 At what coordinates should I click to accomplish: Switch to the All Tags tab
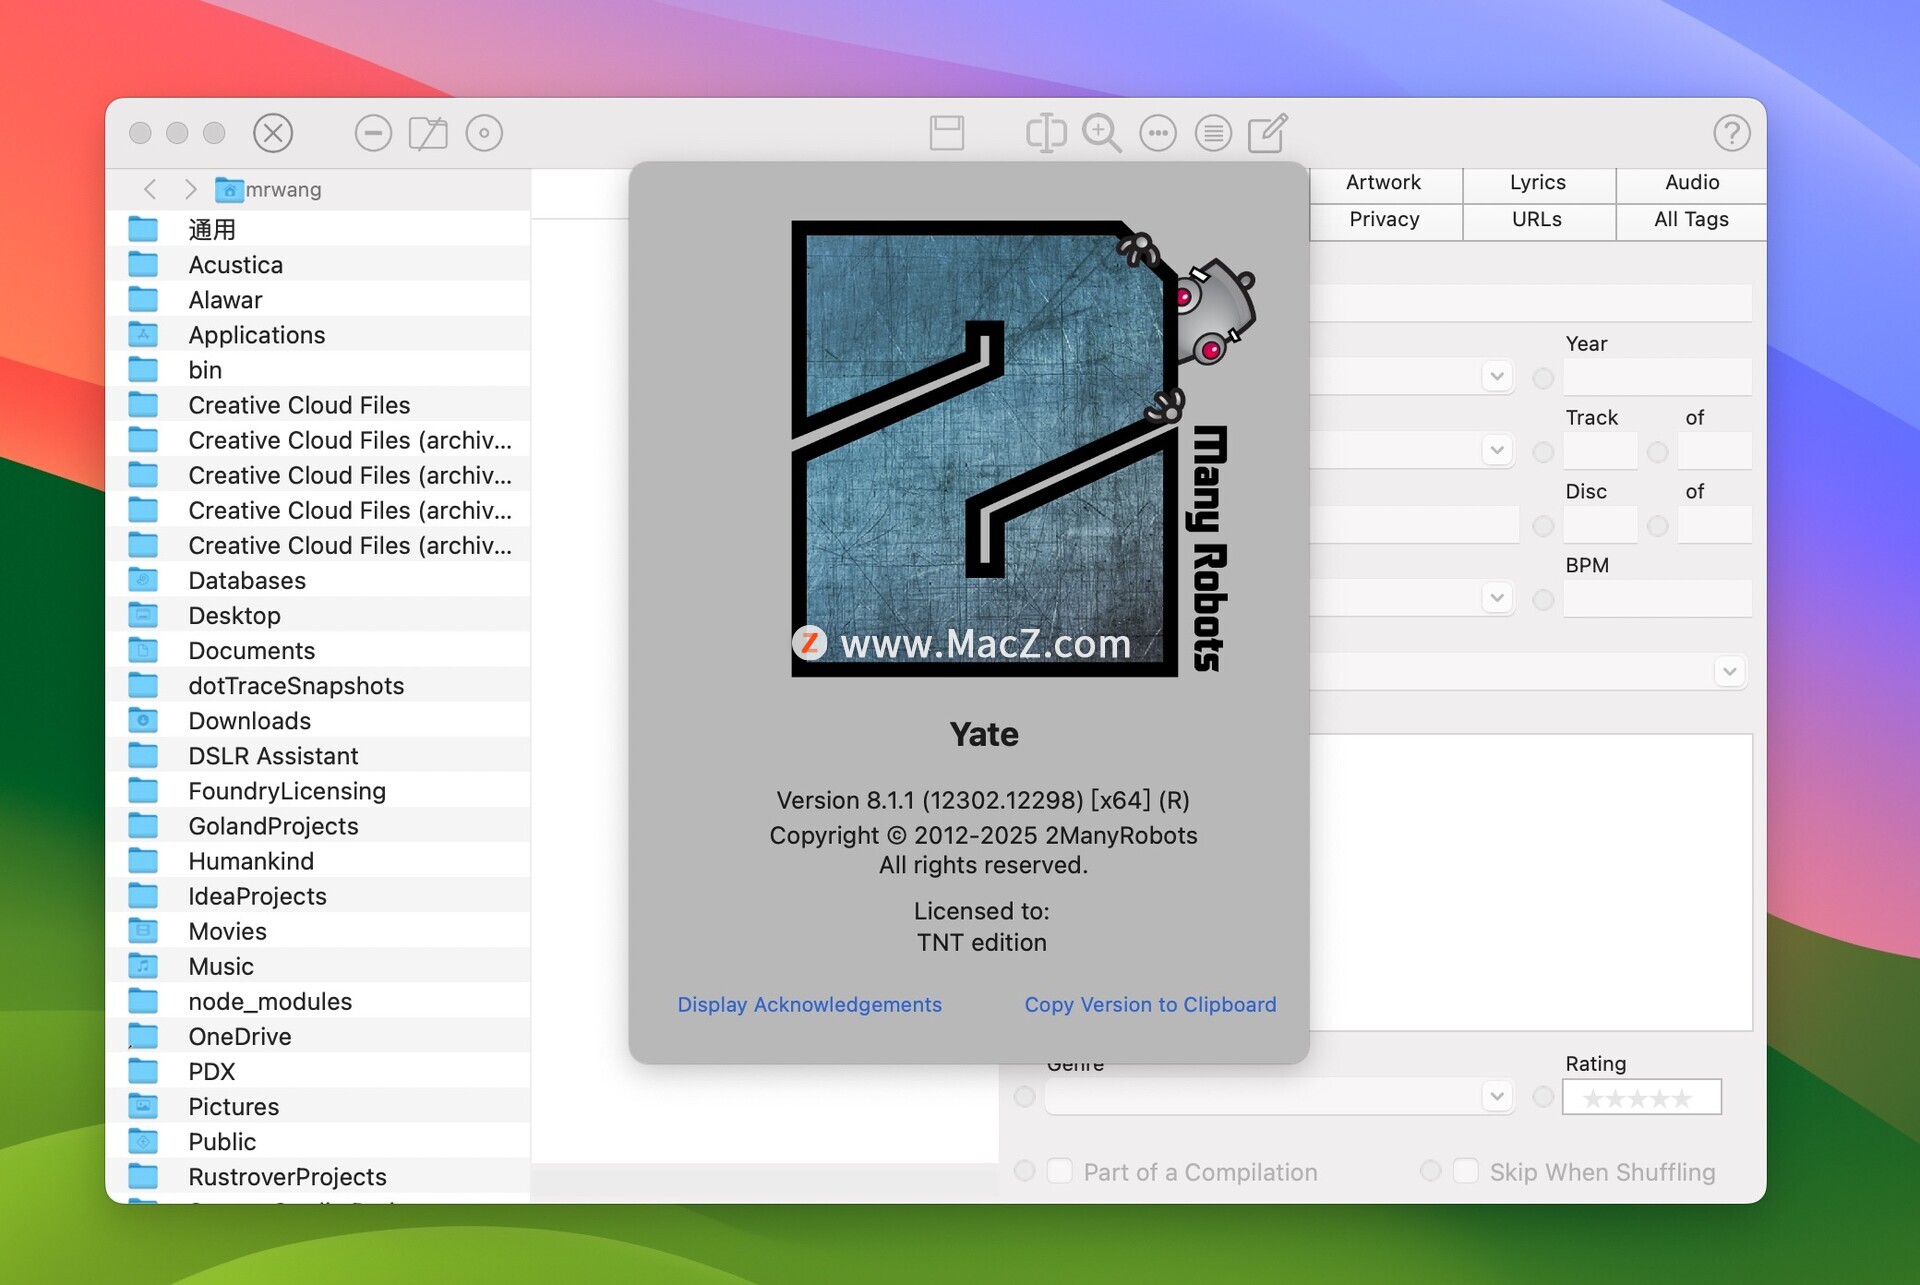[1692, 220]
